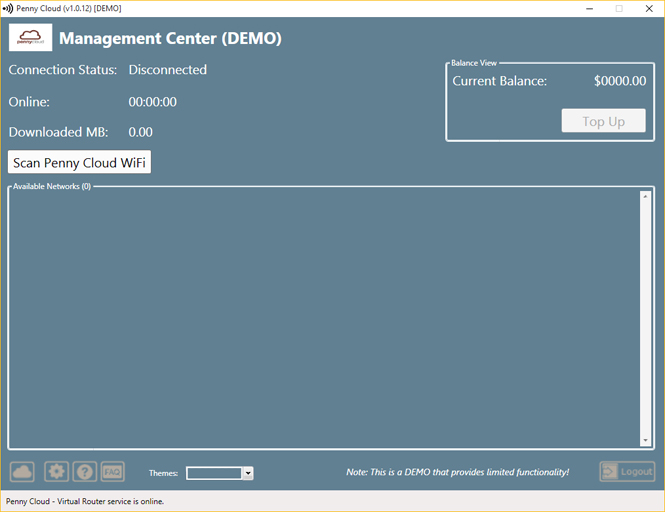Click the networks list scroll up arrow

pyautogui.click(x=645, y=196)
